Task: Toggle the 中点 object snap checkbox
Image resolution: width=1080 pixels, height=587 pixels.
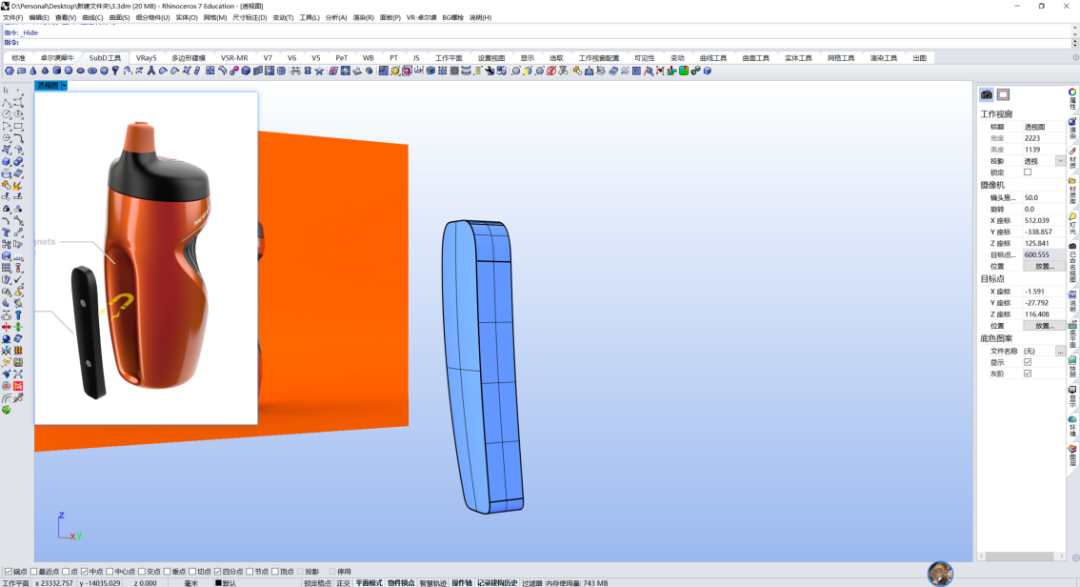Action: tap(85, 571)
